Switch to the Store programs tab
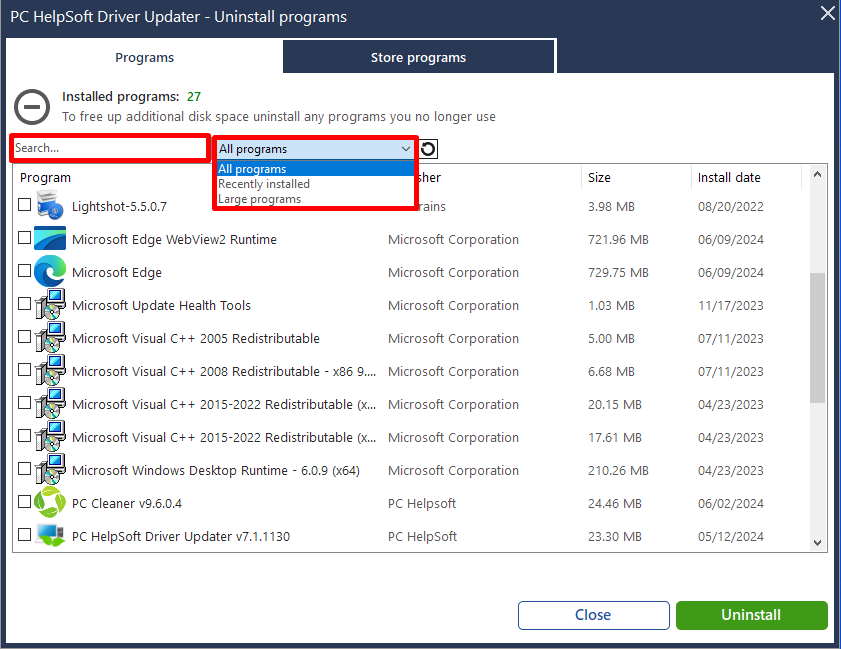Image resolution: width=841 pixels, height=649 pixels. point(418,57)
